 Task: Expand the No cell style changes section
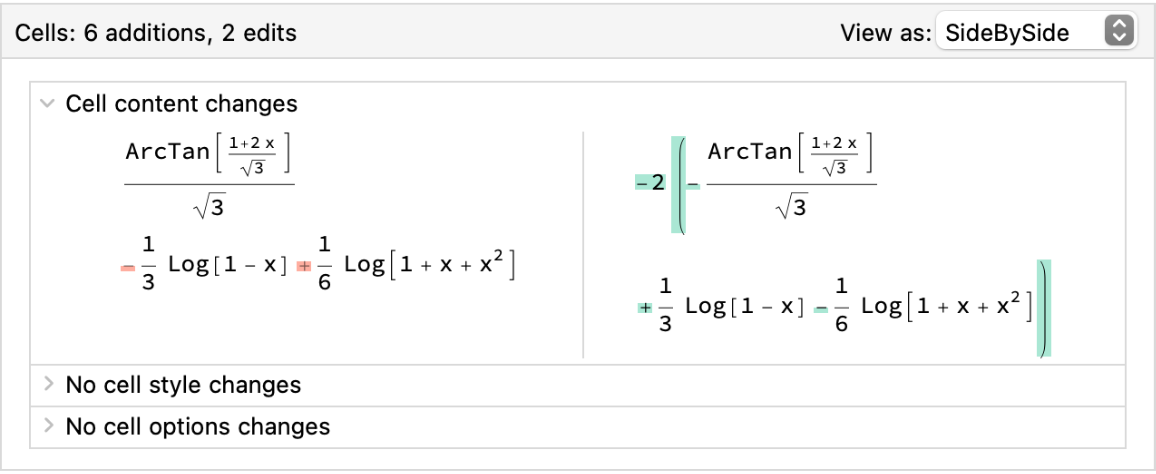click(x=46, y=384)
